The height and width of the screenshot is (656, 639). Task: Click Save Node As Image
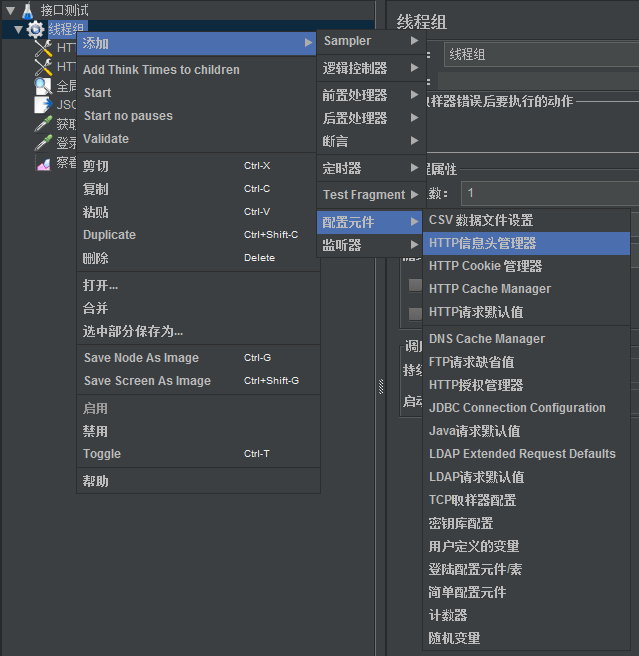coord(198,358)
